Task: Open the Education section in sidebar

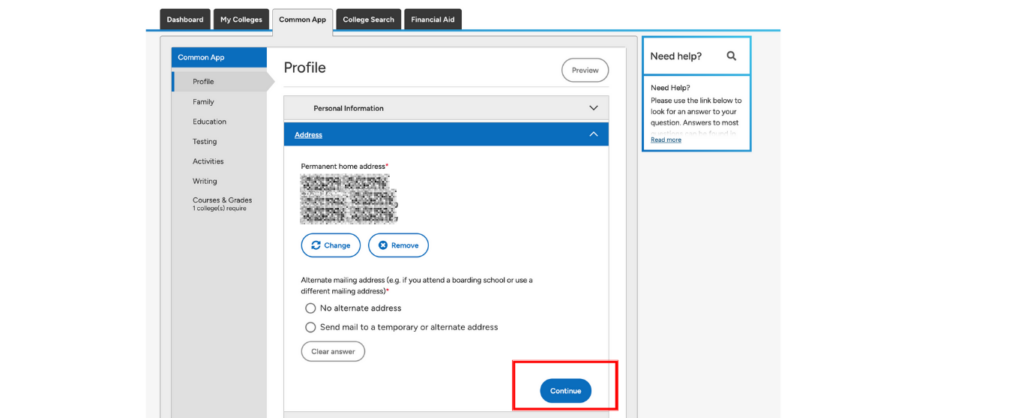Action: [x=209, y=121]
